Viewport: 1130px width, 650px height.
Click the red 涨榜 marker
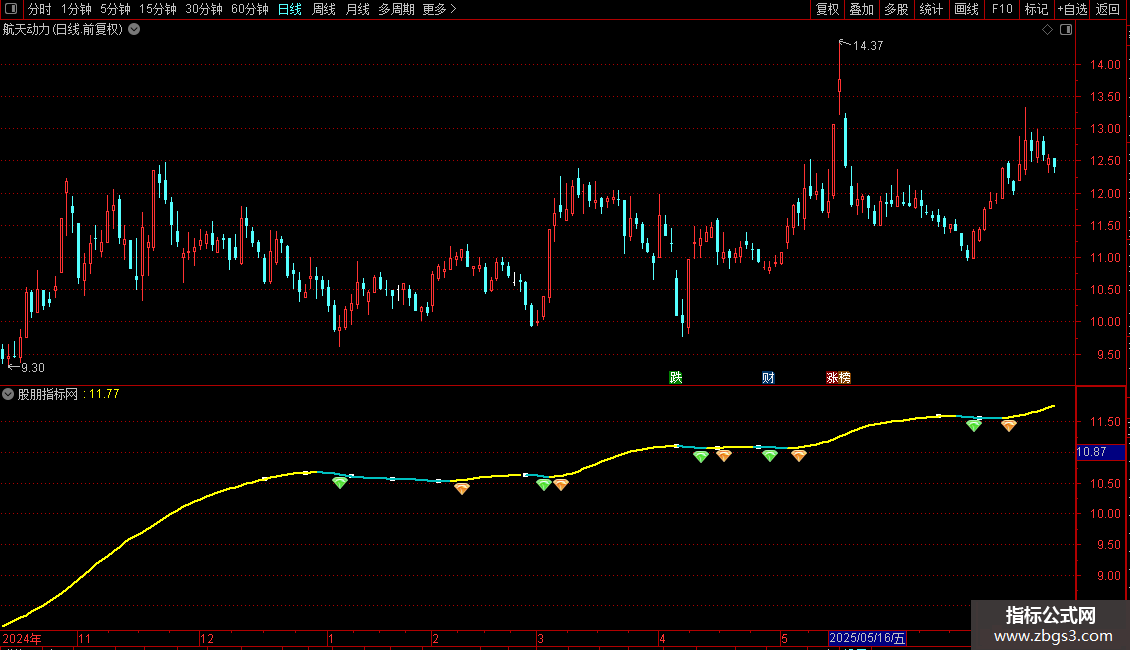click(838, 378)
